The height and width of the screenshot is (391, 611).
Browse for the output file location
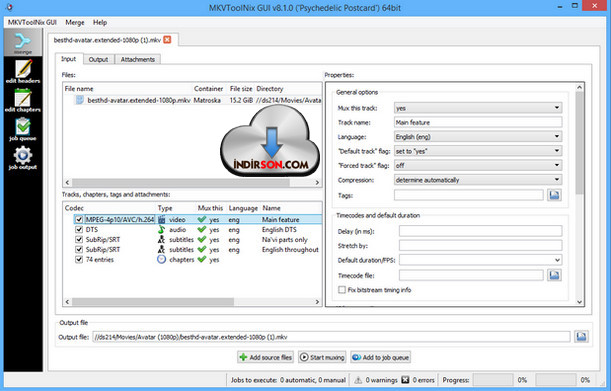581,336
